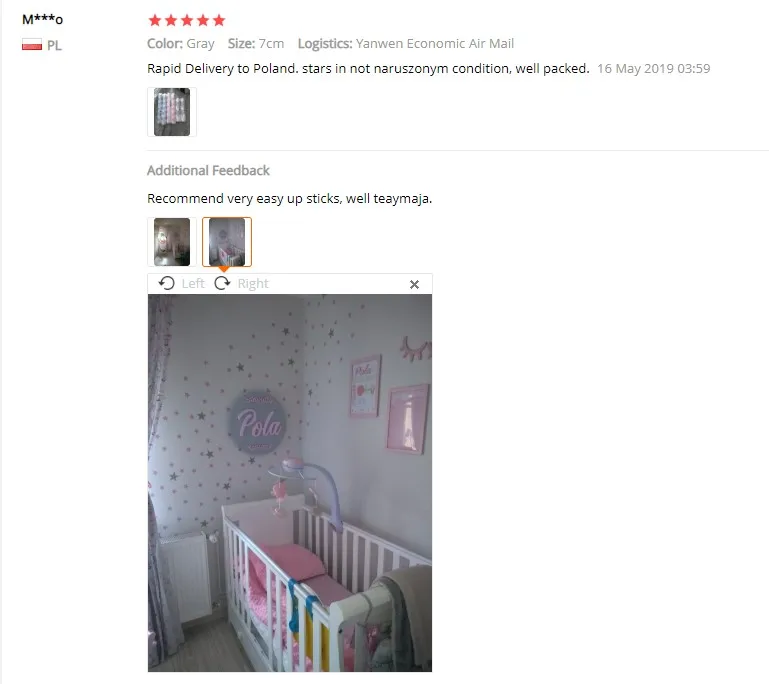Rotate the photo left using the counterclockwise arrow
Screen dimensions: 769x684
(167, 283)
